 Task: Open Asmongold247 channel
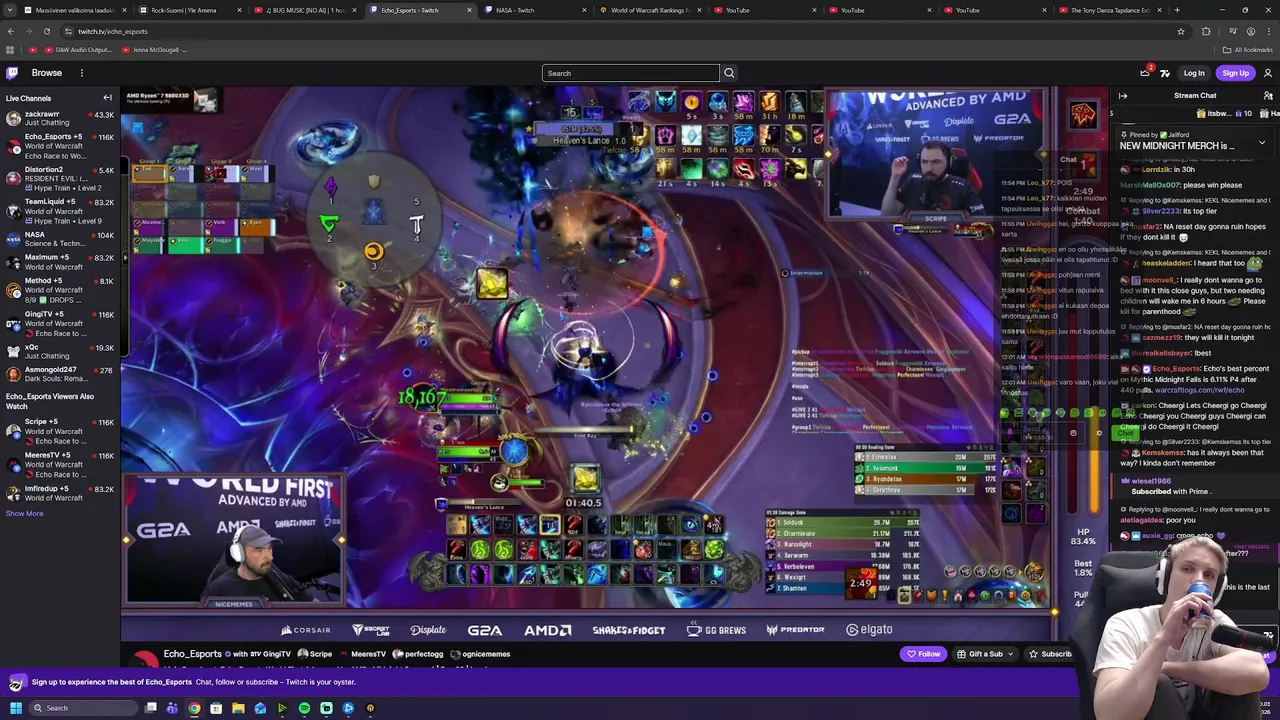pos(60,375)
